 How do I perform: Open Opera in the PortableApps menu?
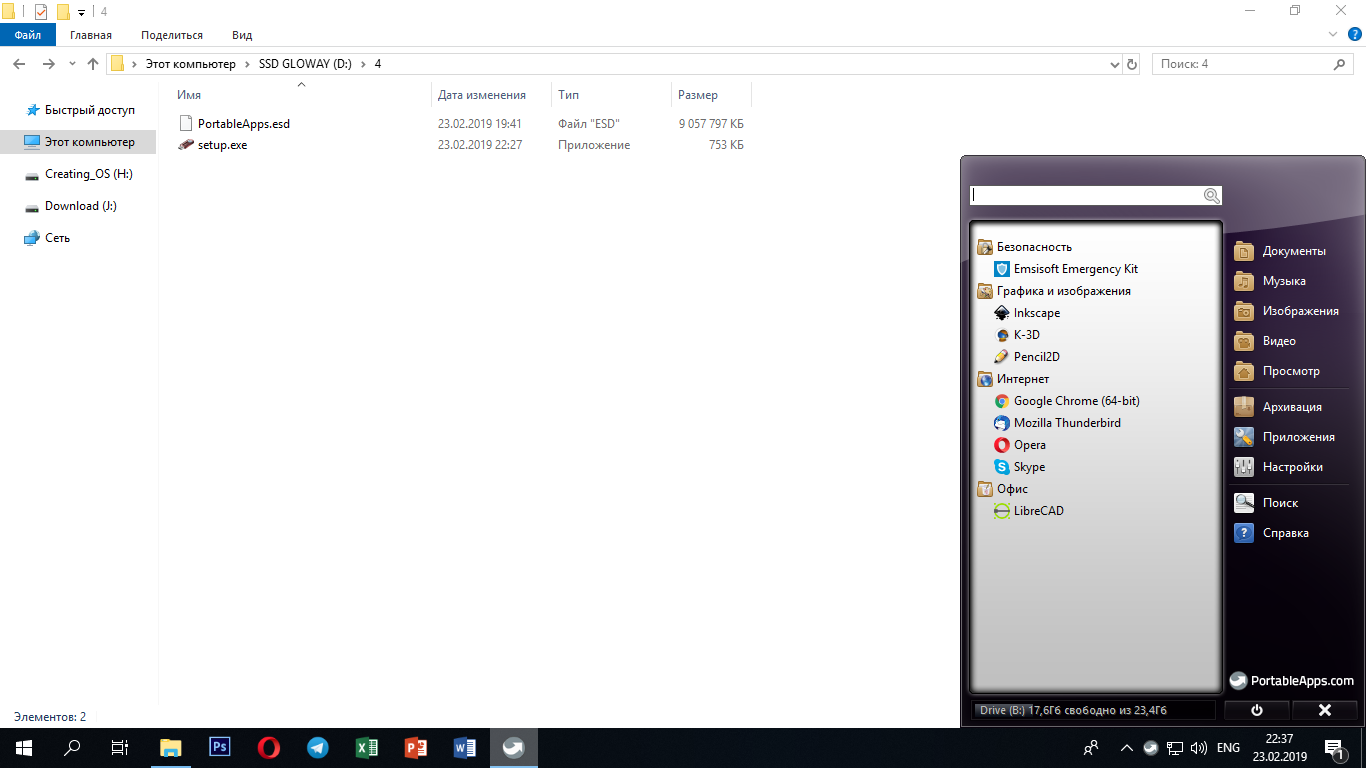[1020, 445]
